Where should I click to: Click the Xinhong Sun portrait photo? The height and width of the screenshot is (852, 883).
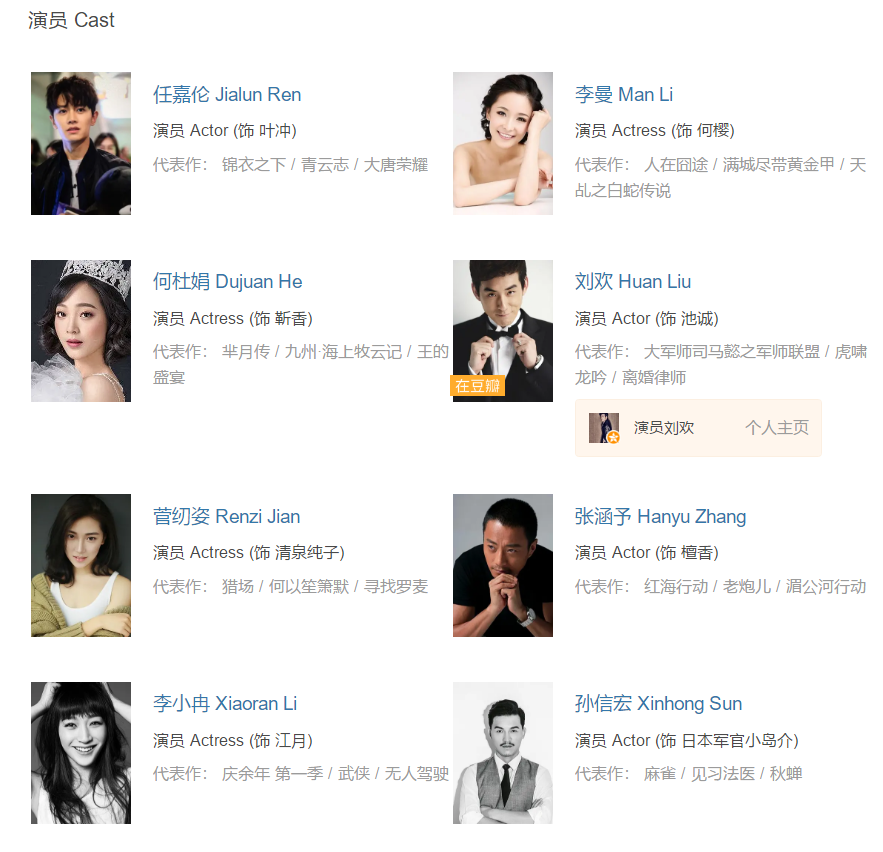503,753
